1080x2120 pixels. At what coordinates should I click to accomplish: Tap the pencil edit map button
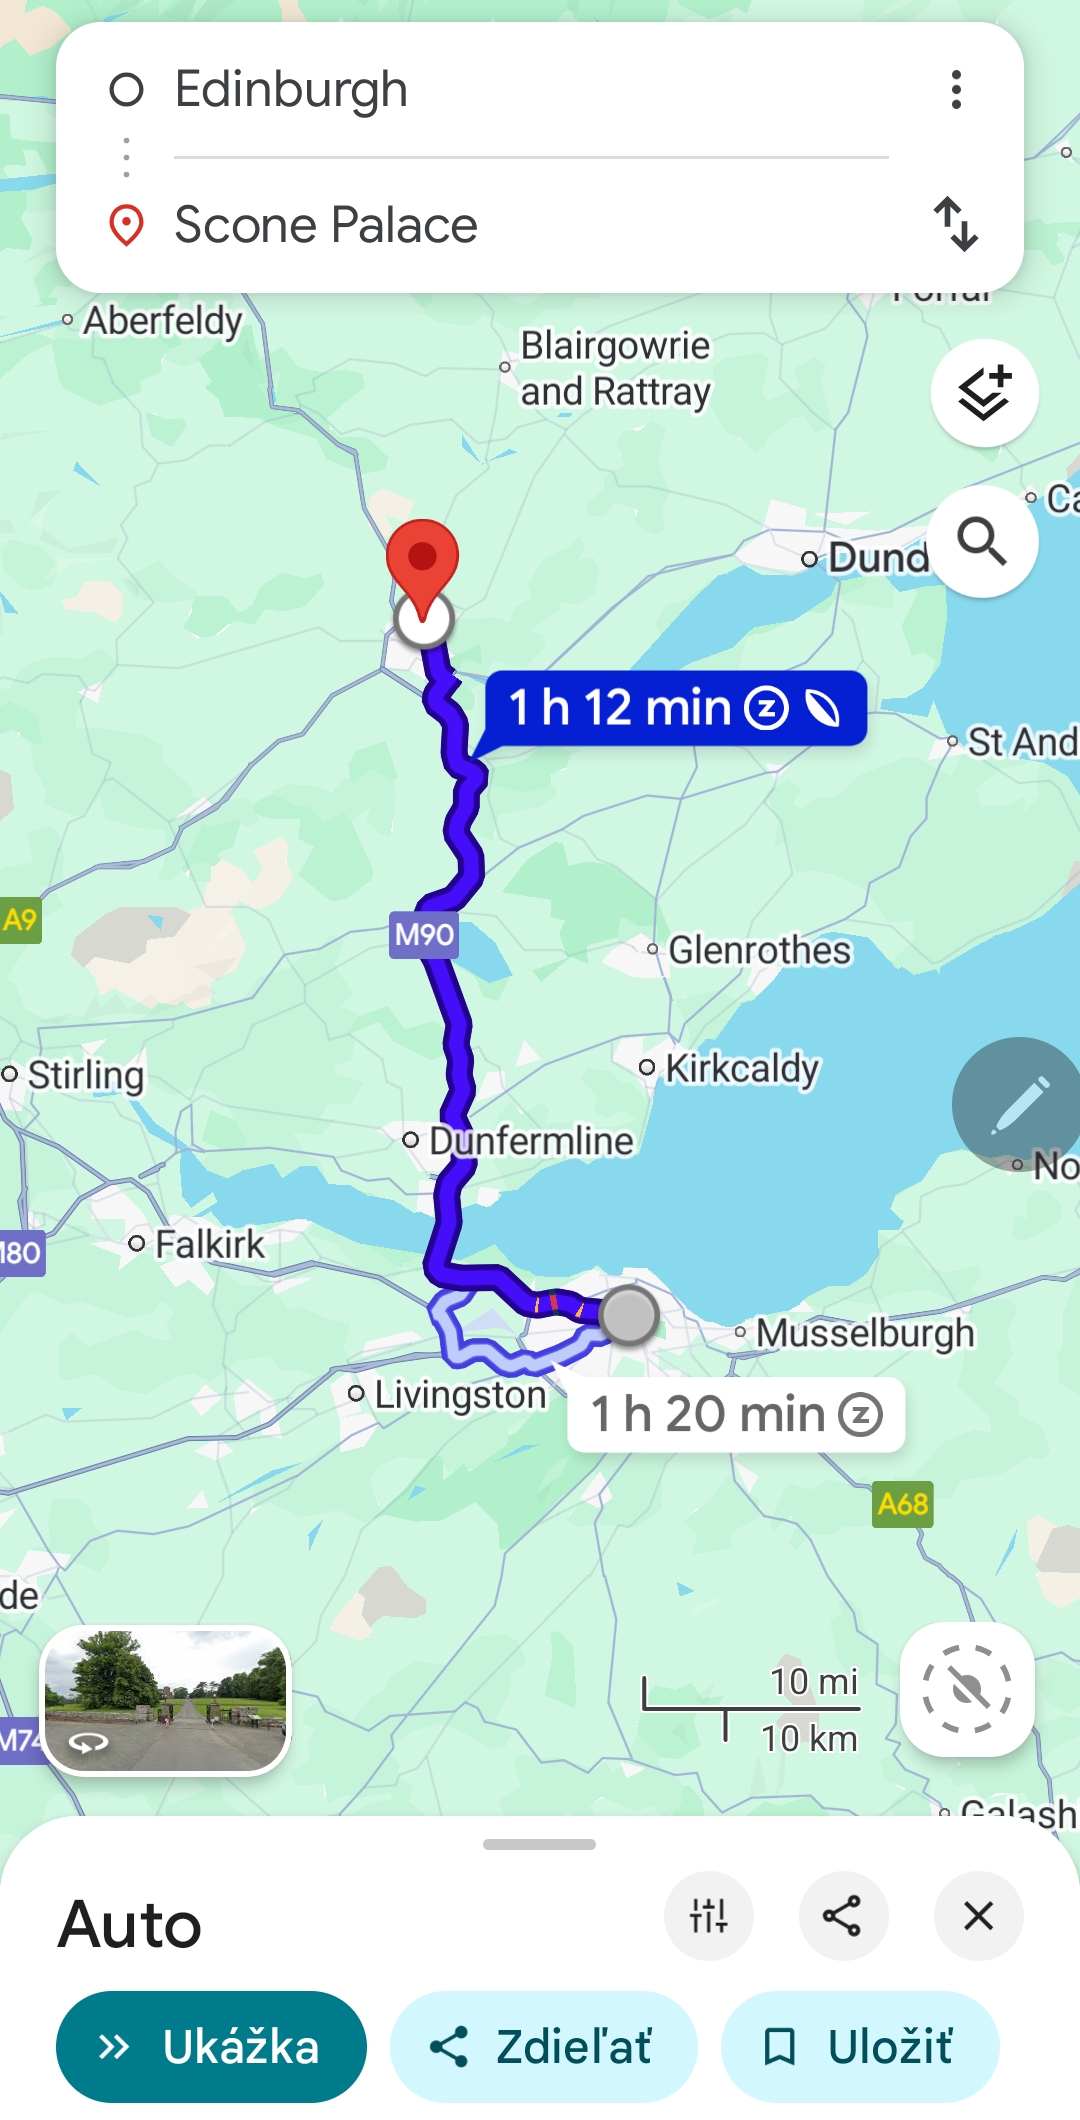pyautogui.click(x=1018, y=1104)
